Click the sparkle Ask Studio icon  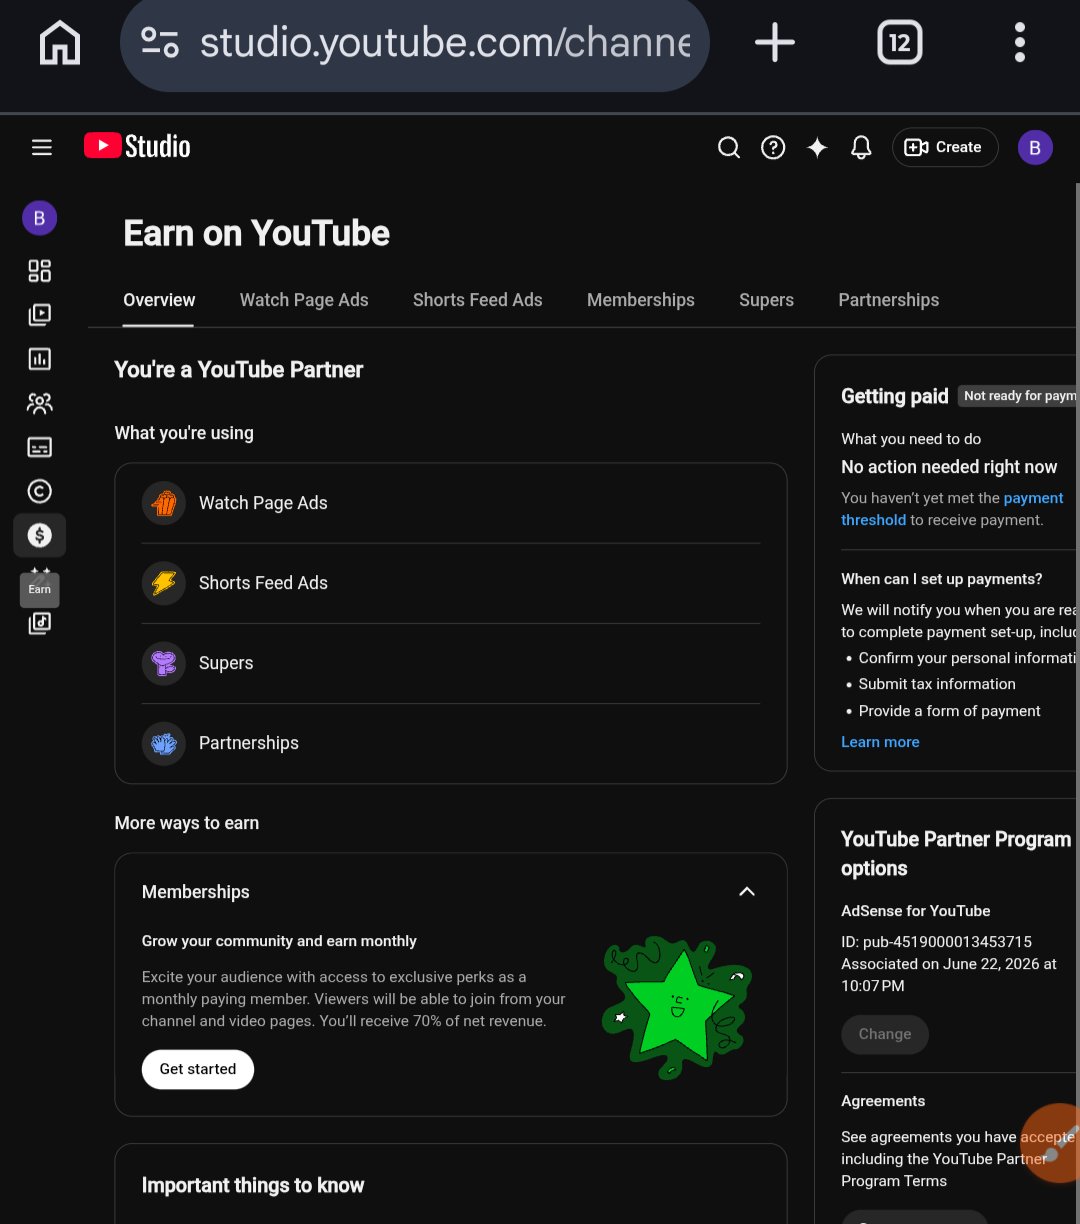817,148
